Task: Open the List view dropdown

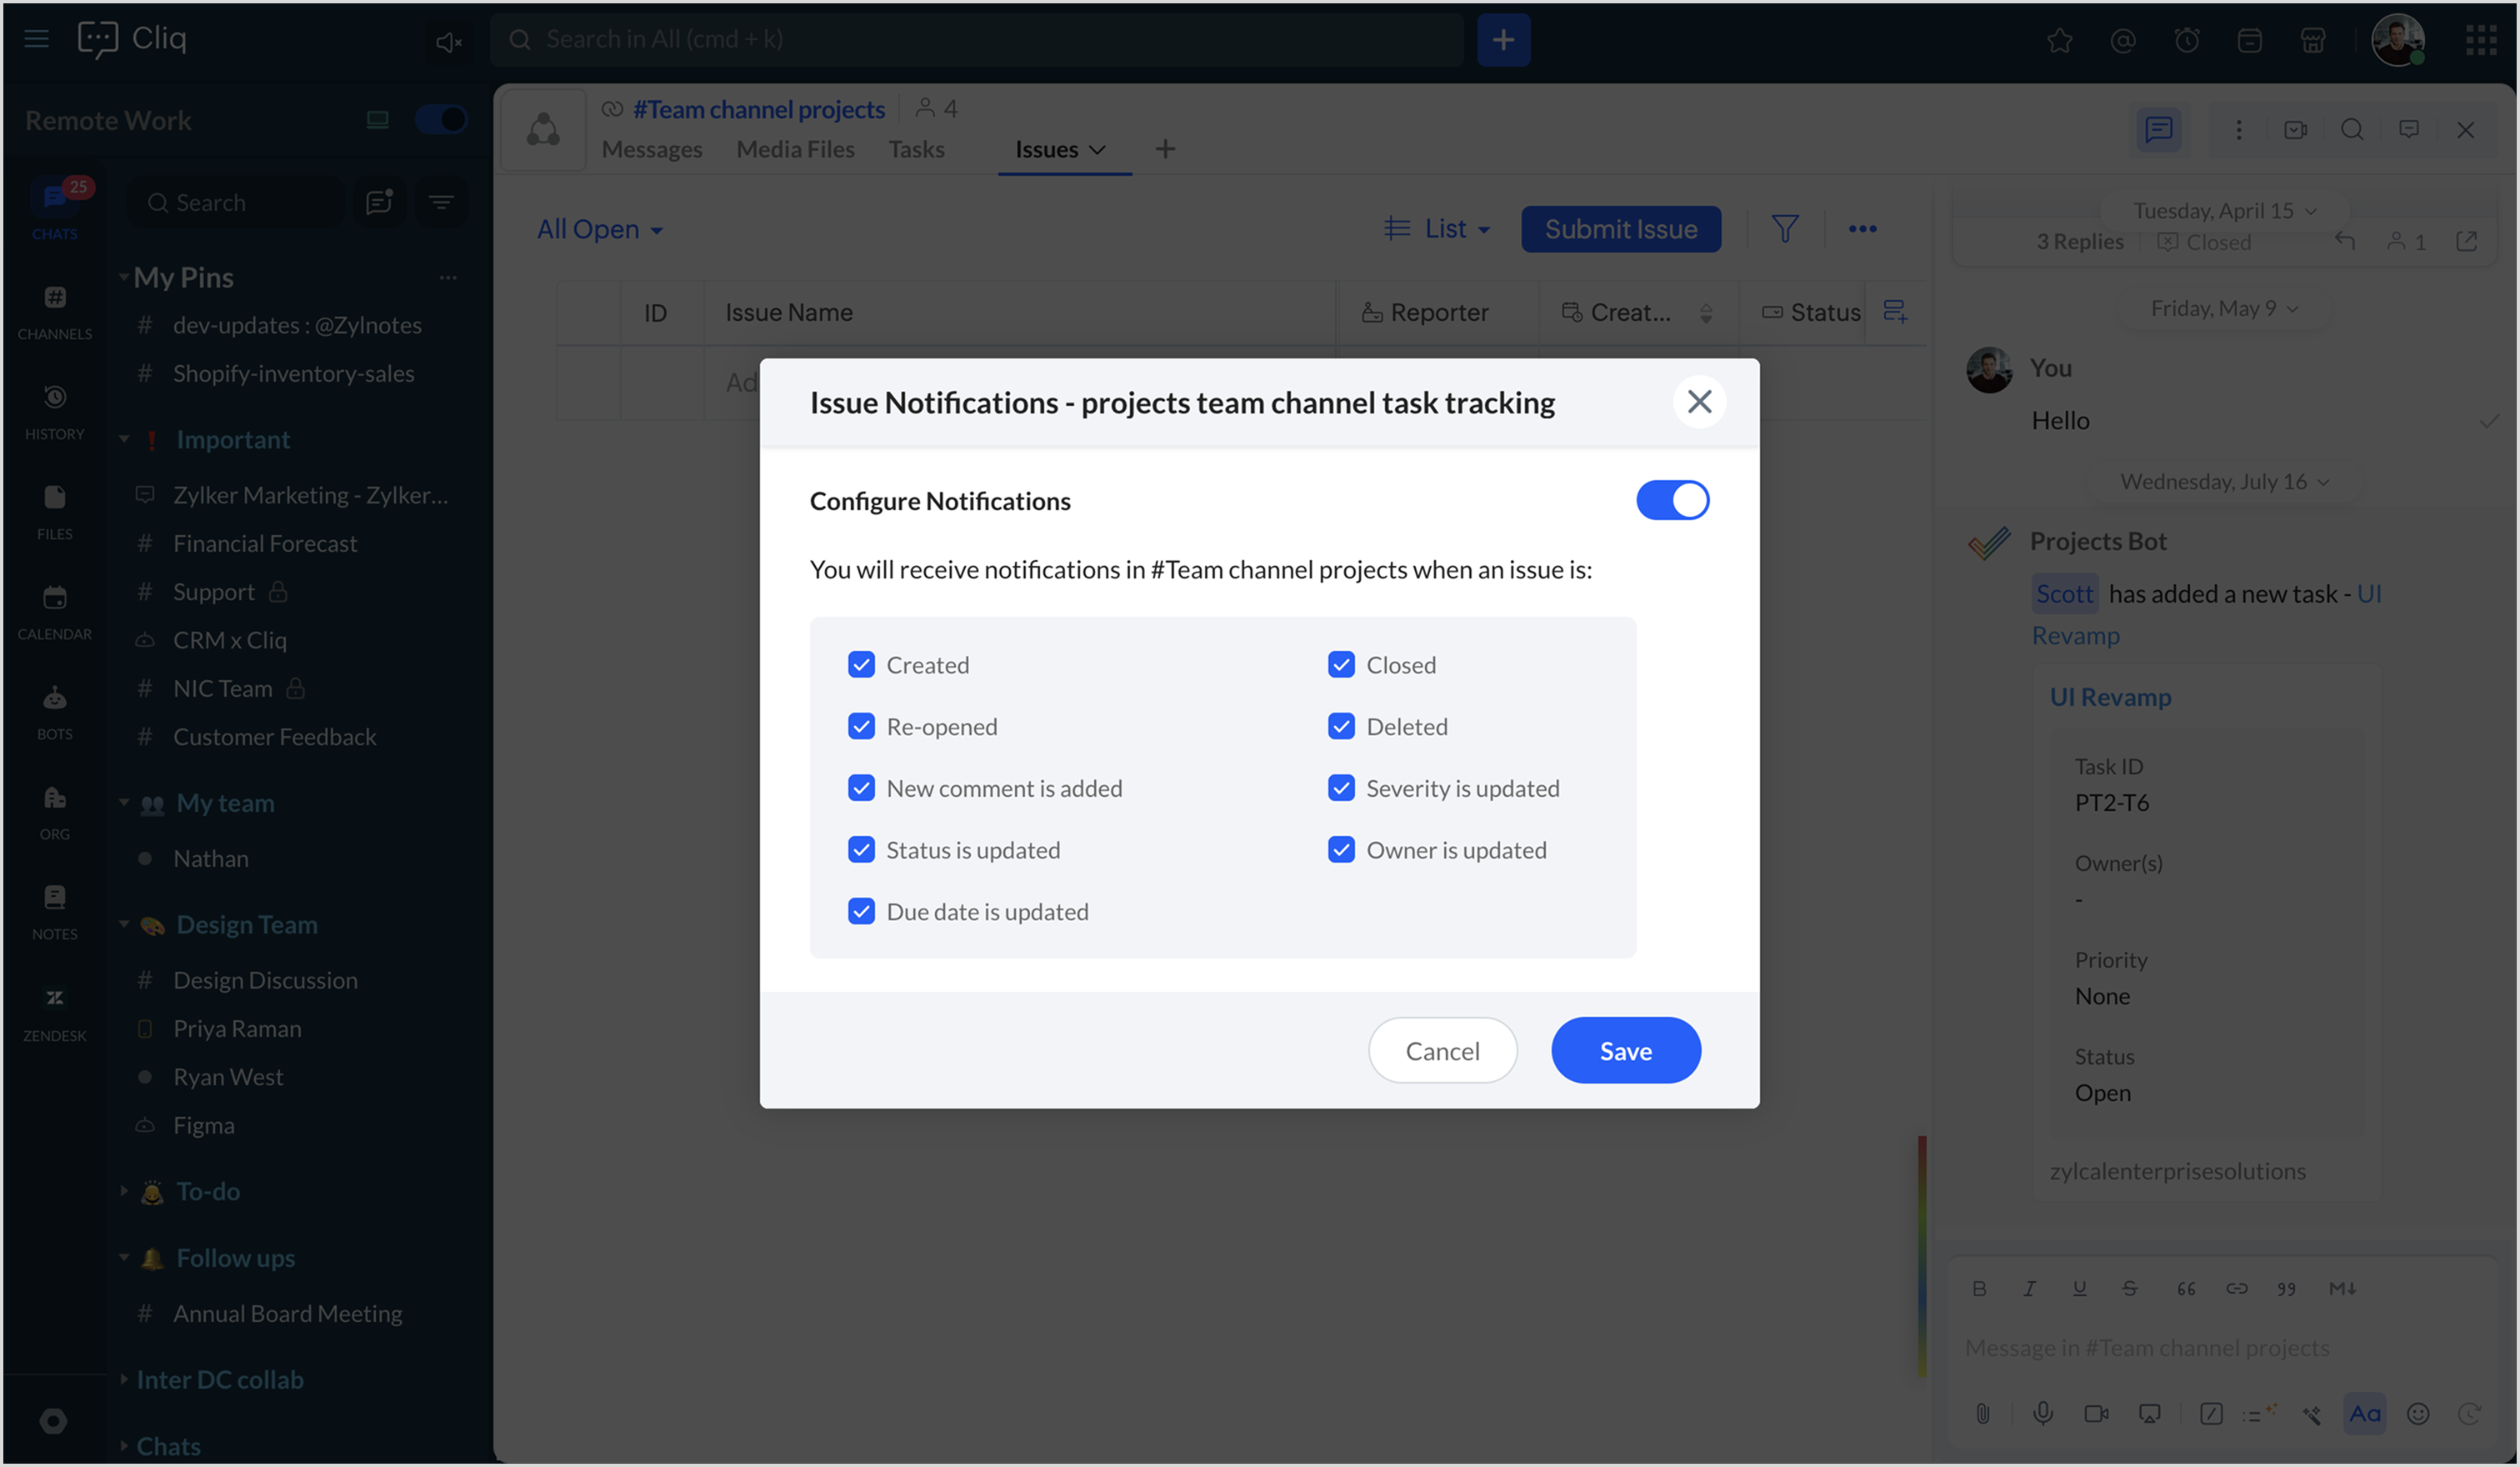Action: 1437,229
